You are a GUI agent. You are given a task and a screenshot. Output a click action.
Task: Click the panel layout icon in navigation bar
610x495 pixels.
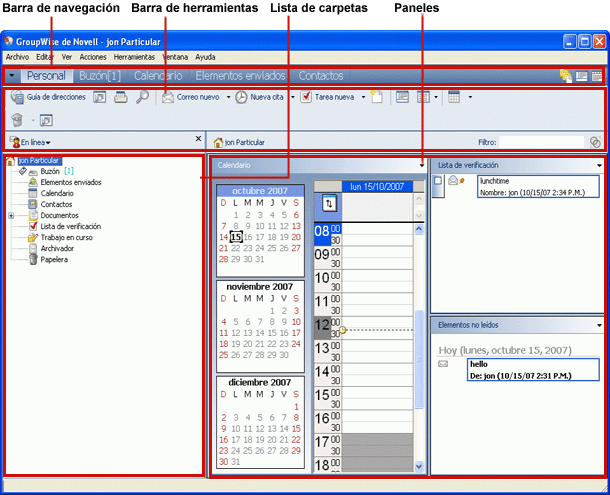(x=582, y=76)
